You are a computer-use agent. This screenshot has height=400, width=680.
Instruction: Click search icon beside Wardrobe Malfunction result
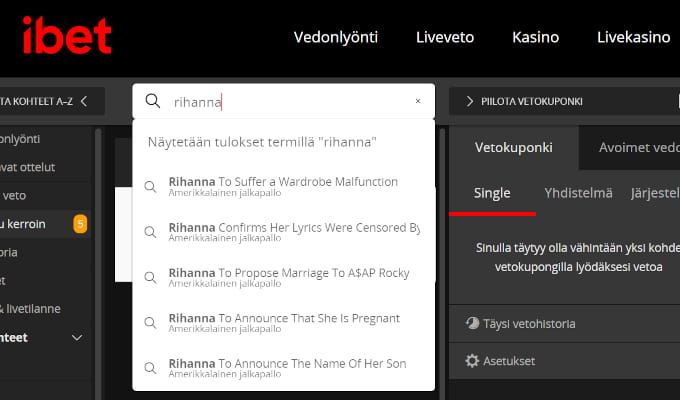pyautogui.click(x=150, y=187)
